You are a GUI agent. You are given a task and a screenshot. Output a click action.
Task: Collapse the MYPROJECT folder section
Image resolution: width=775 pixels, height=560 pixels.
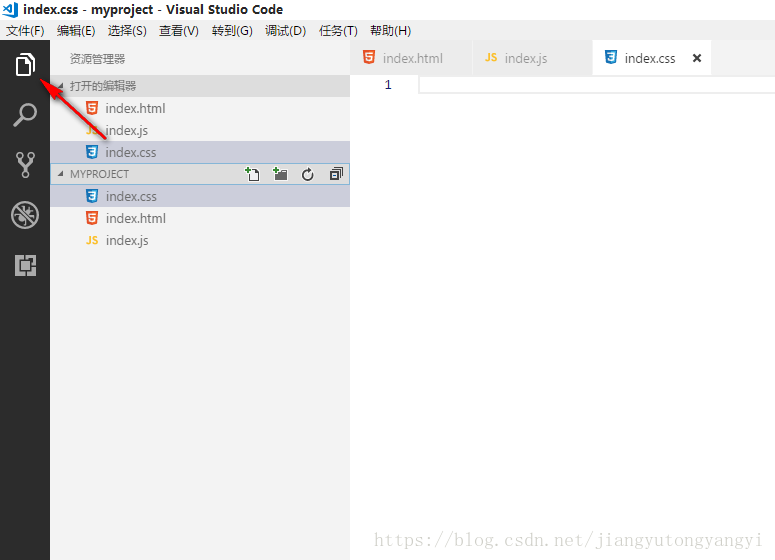pos(61,174)
